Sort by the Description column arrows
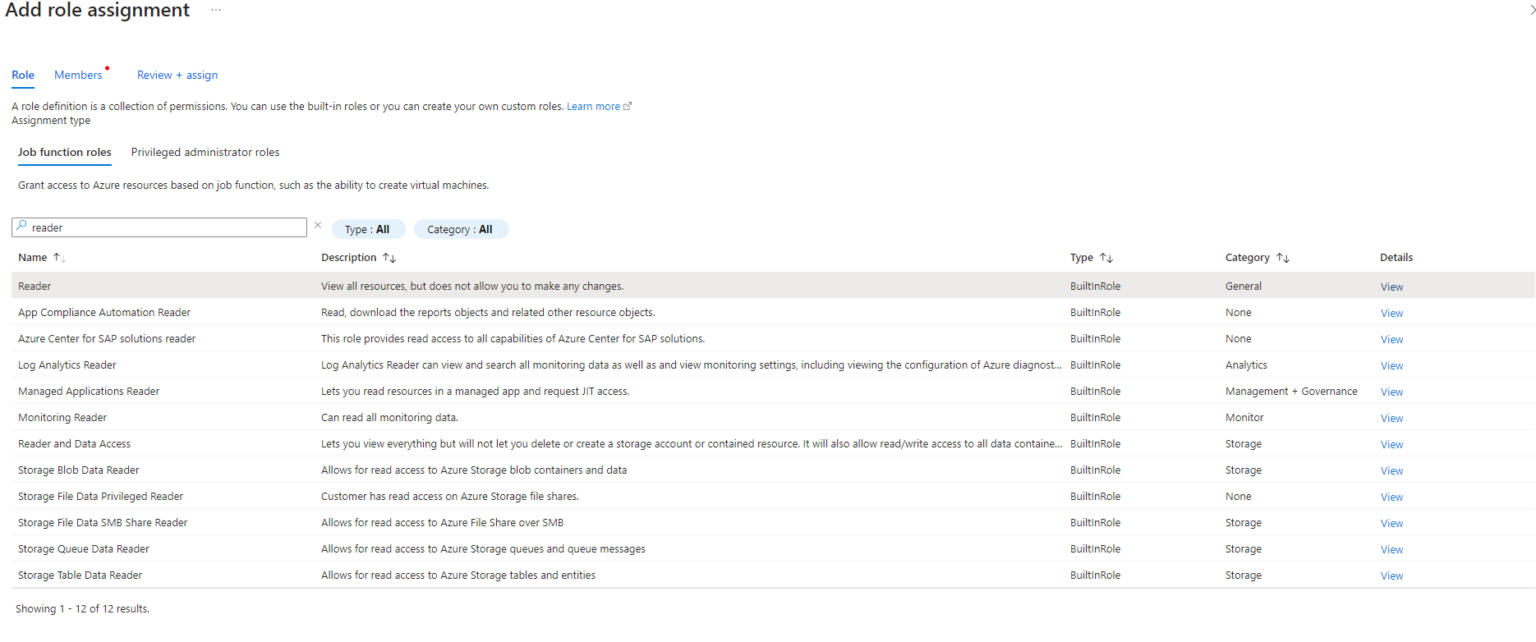This screenshot has width=1536, height=642. [x=389, y=258]
